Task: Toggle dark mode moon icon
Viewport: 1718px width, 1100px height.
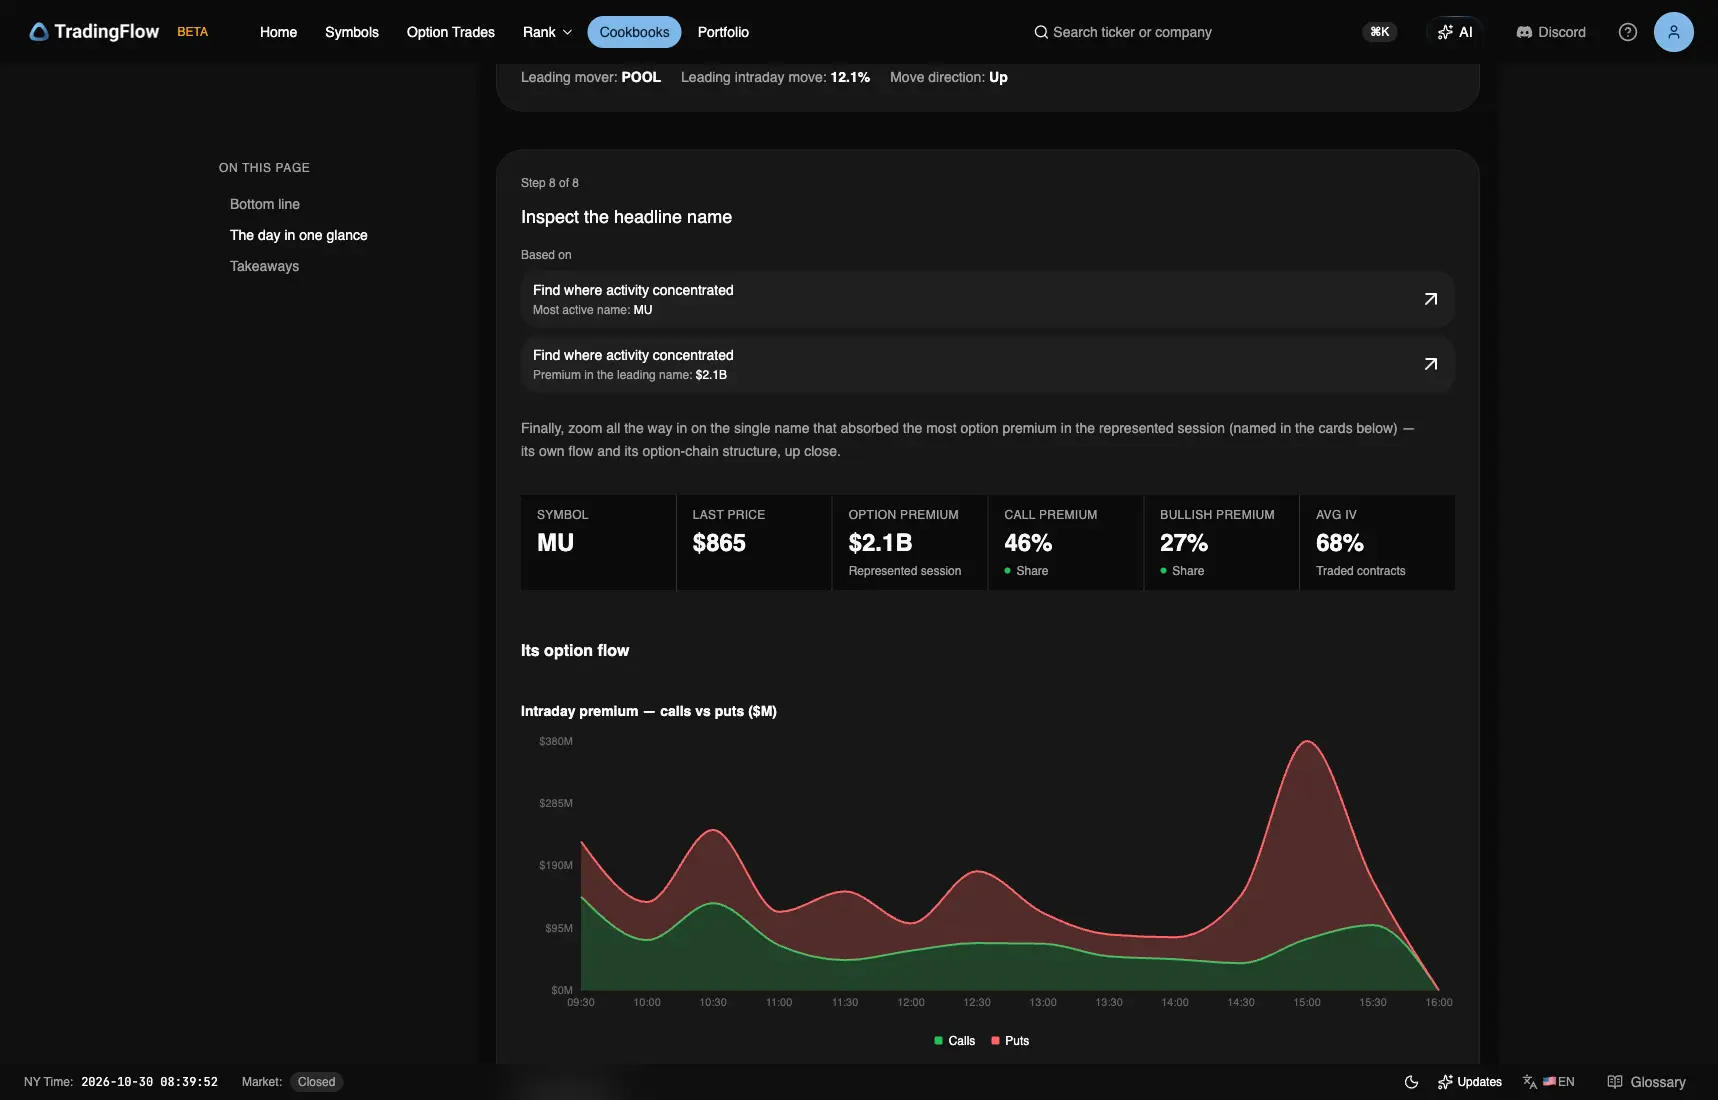Action: (x=1411, y=1082)
